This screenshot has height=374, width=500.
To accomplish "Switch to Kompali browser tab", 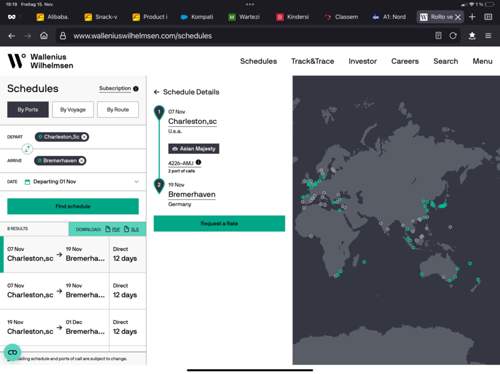I will click(197, 17).
